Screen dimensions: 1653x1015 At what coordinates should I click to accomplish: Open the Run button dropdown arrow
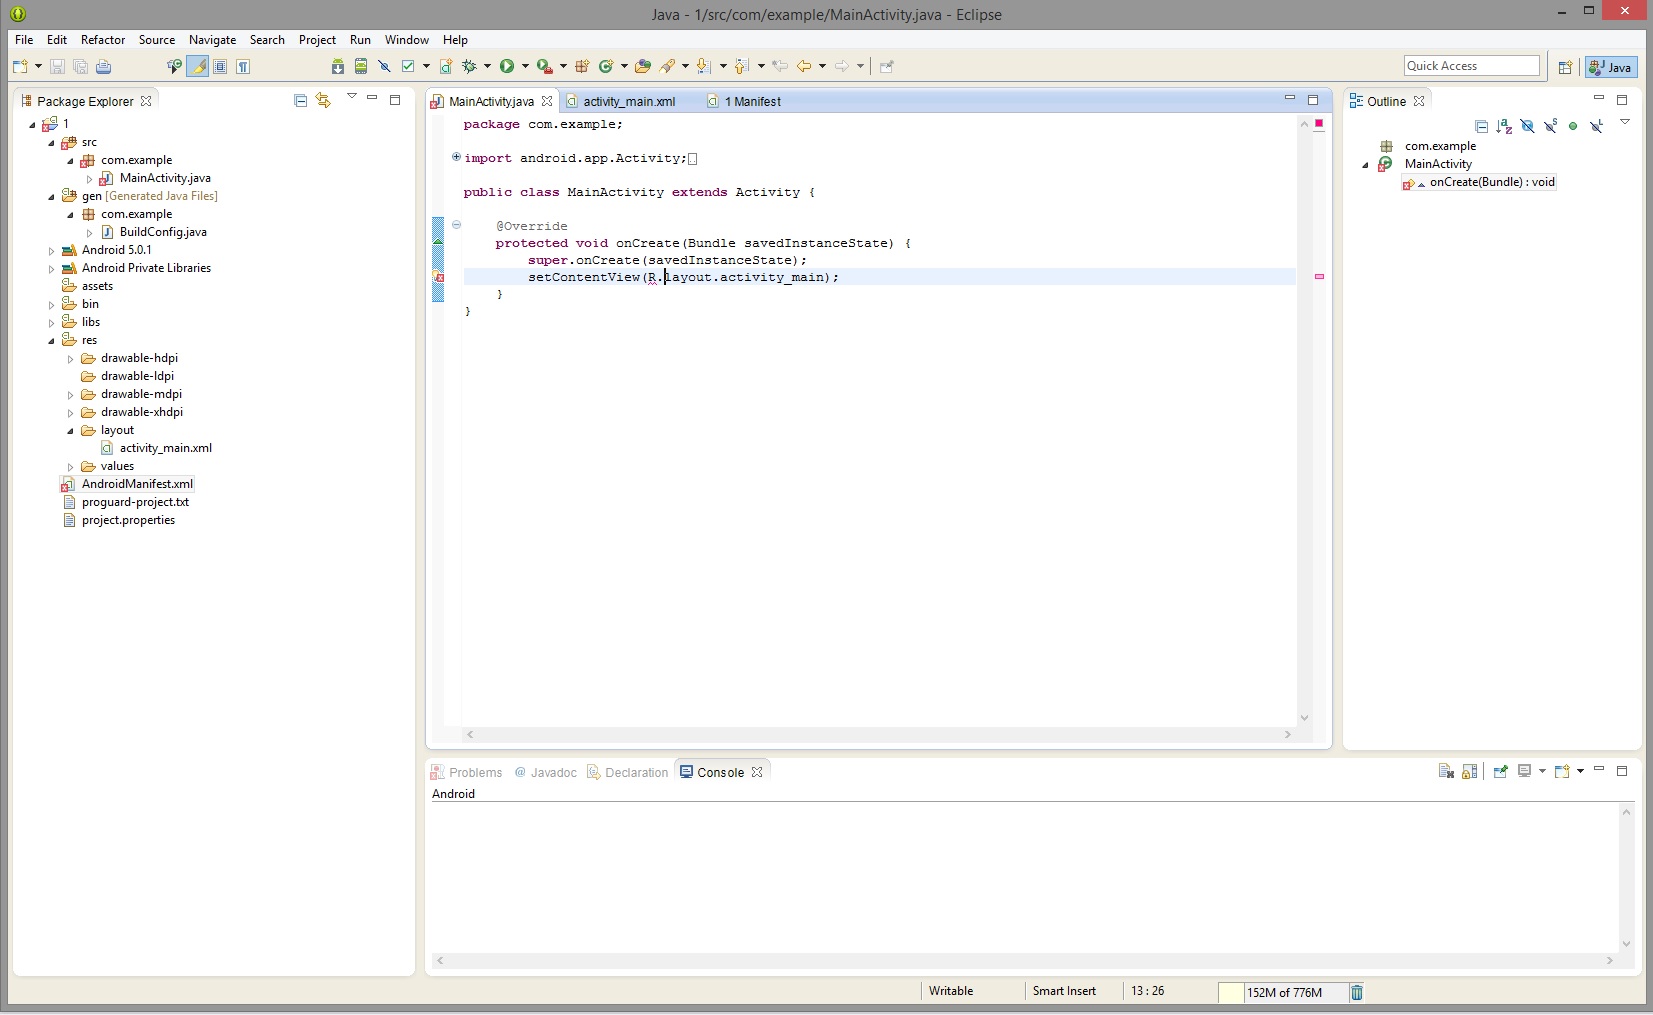pos(525,67)
